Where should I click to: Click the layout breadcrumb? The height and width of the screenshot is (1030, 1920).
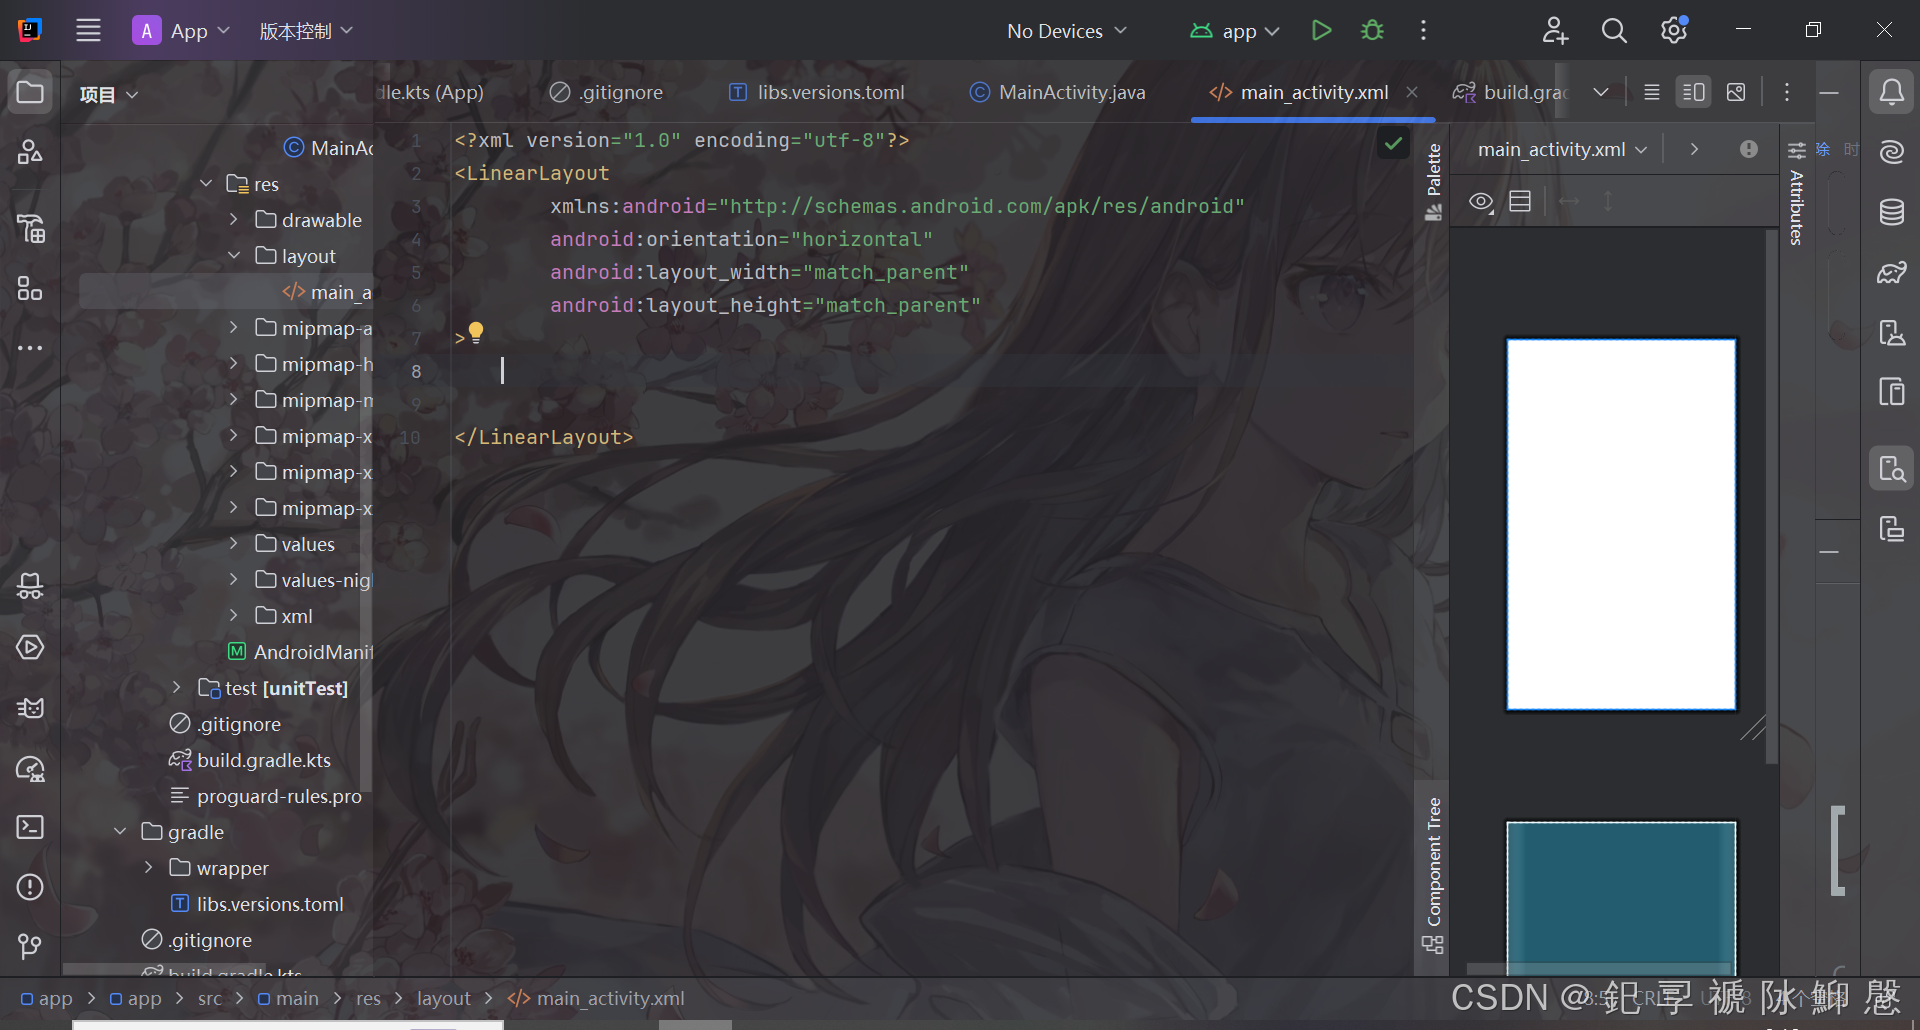click(443, 998)
